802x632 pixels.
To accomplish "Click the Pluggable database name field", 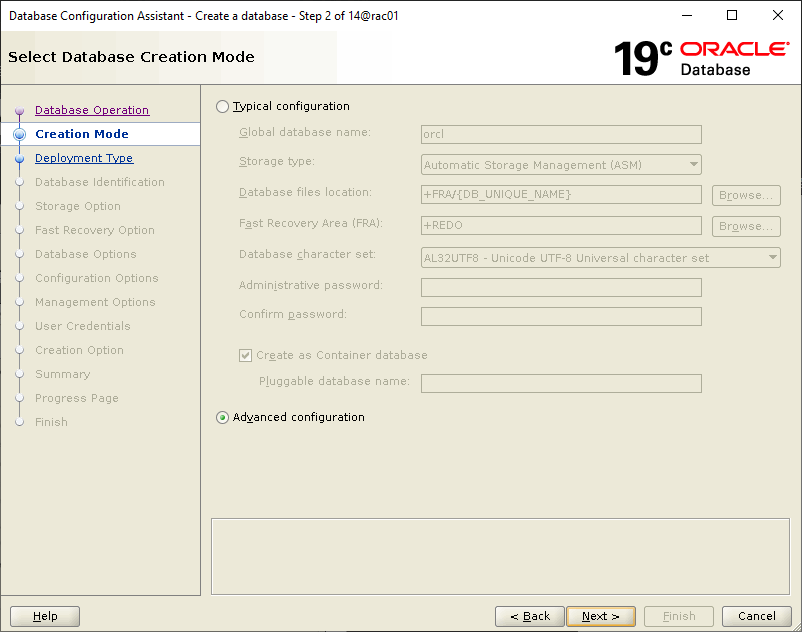I will click(x=561, y=383).
